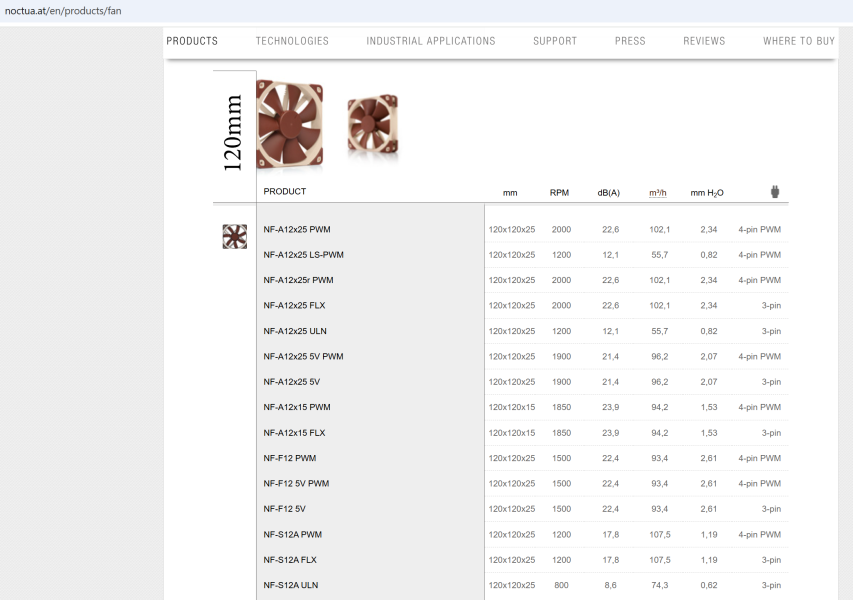Open the NF-A12x25 5V PWM product page
Image resolution: width=853 pixels, height=600 pixels.
[304, 357]
